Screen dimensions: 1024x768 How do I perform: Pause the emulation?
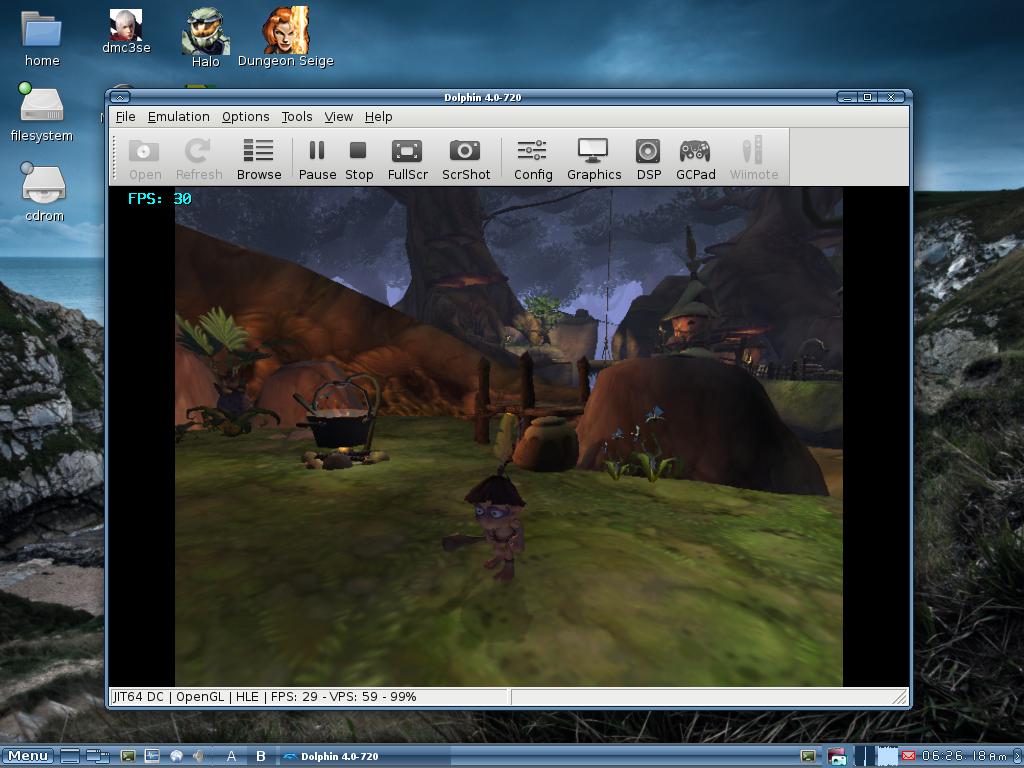[x=317, y=158]
